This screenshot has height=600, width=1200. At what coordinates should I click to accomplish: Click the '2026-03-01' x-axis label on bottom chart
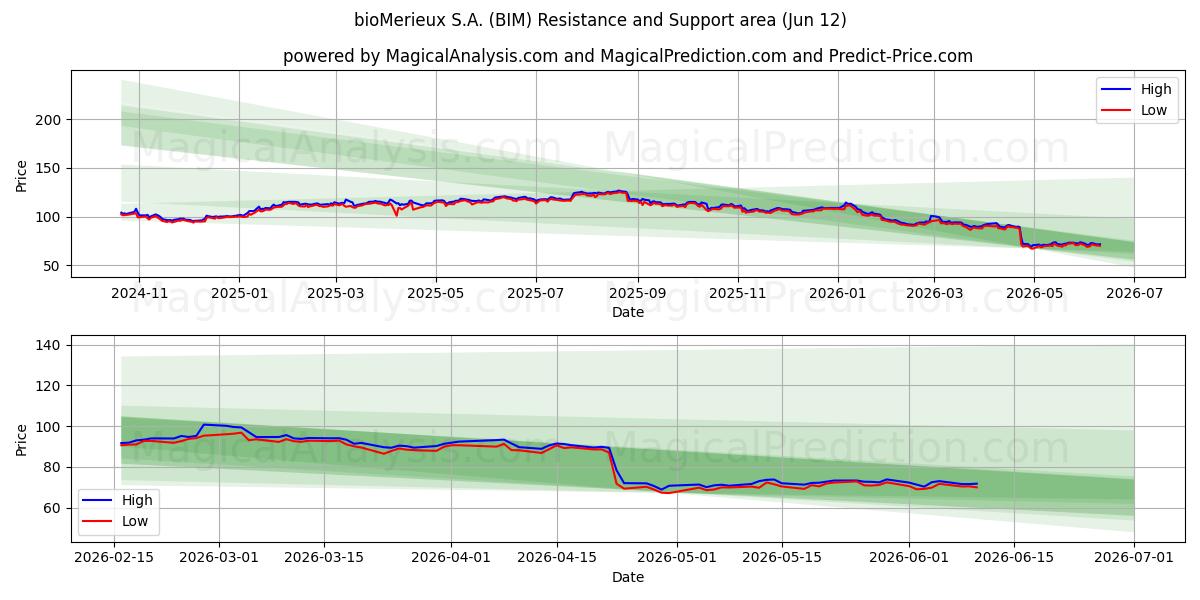pyautogui.click(x=219, y=559)
